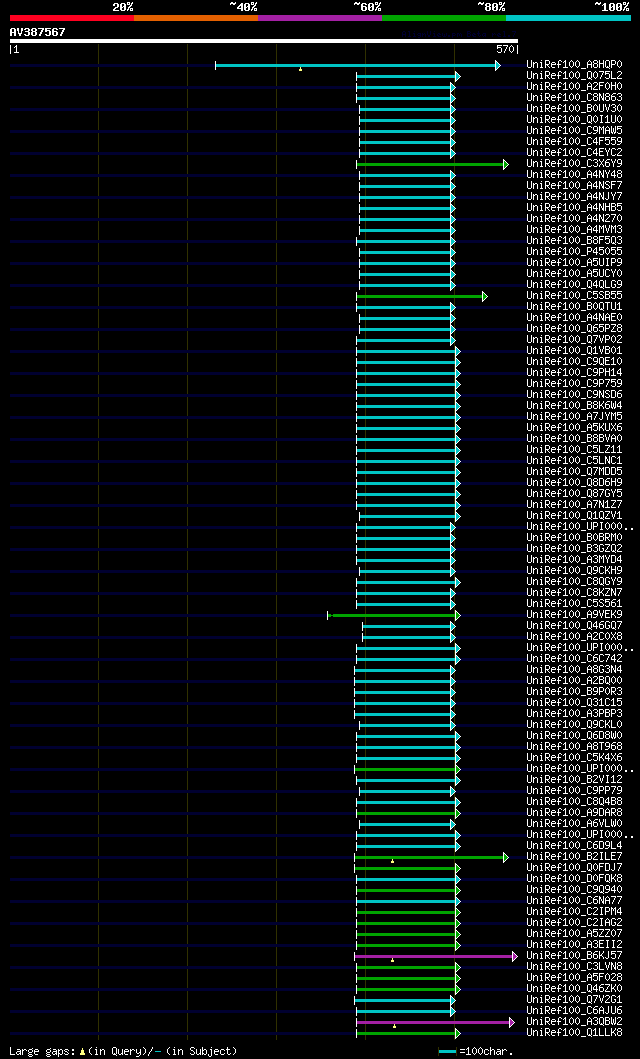Click the orange ~40% legend segment
The width and height of the screenshot is (640, 1059).
pyautogui.click(x=196, y=18)
